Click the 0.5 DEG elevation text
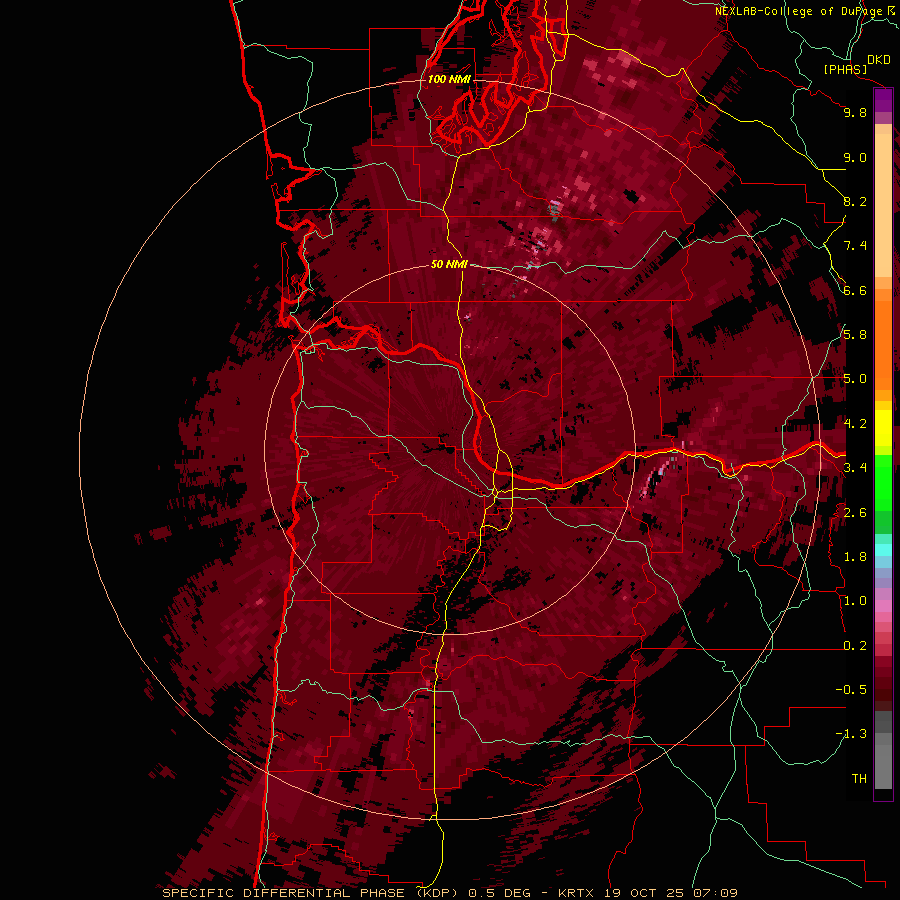 point(499,893)
